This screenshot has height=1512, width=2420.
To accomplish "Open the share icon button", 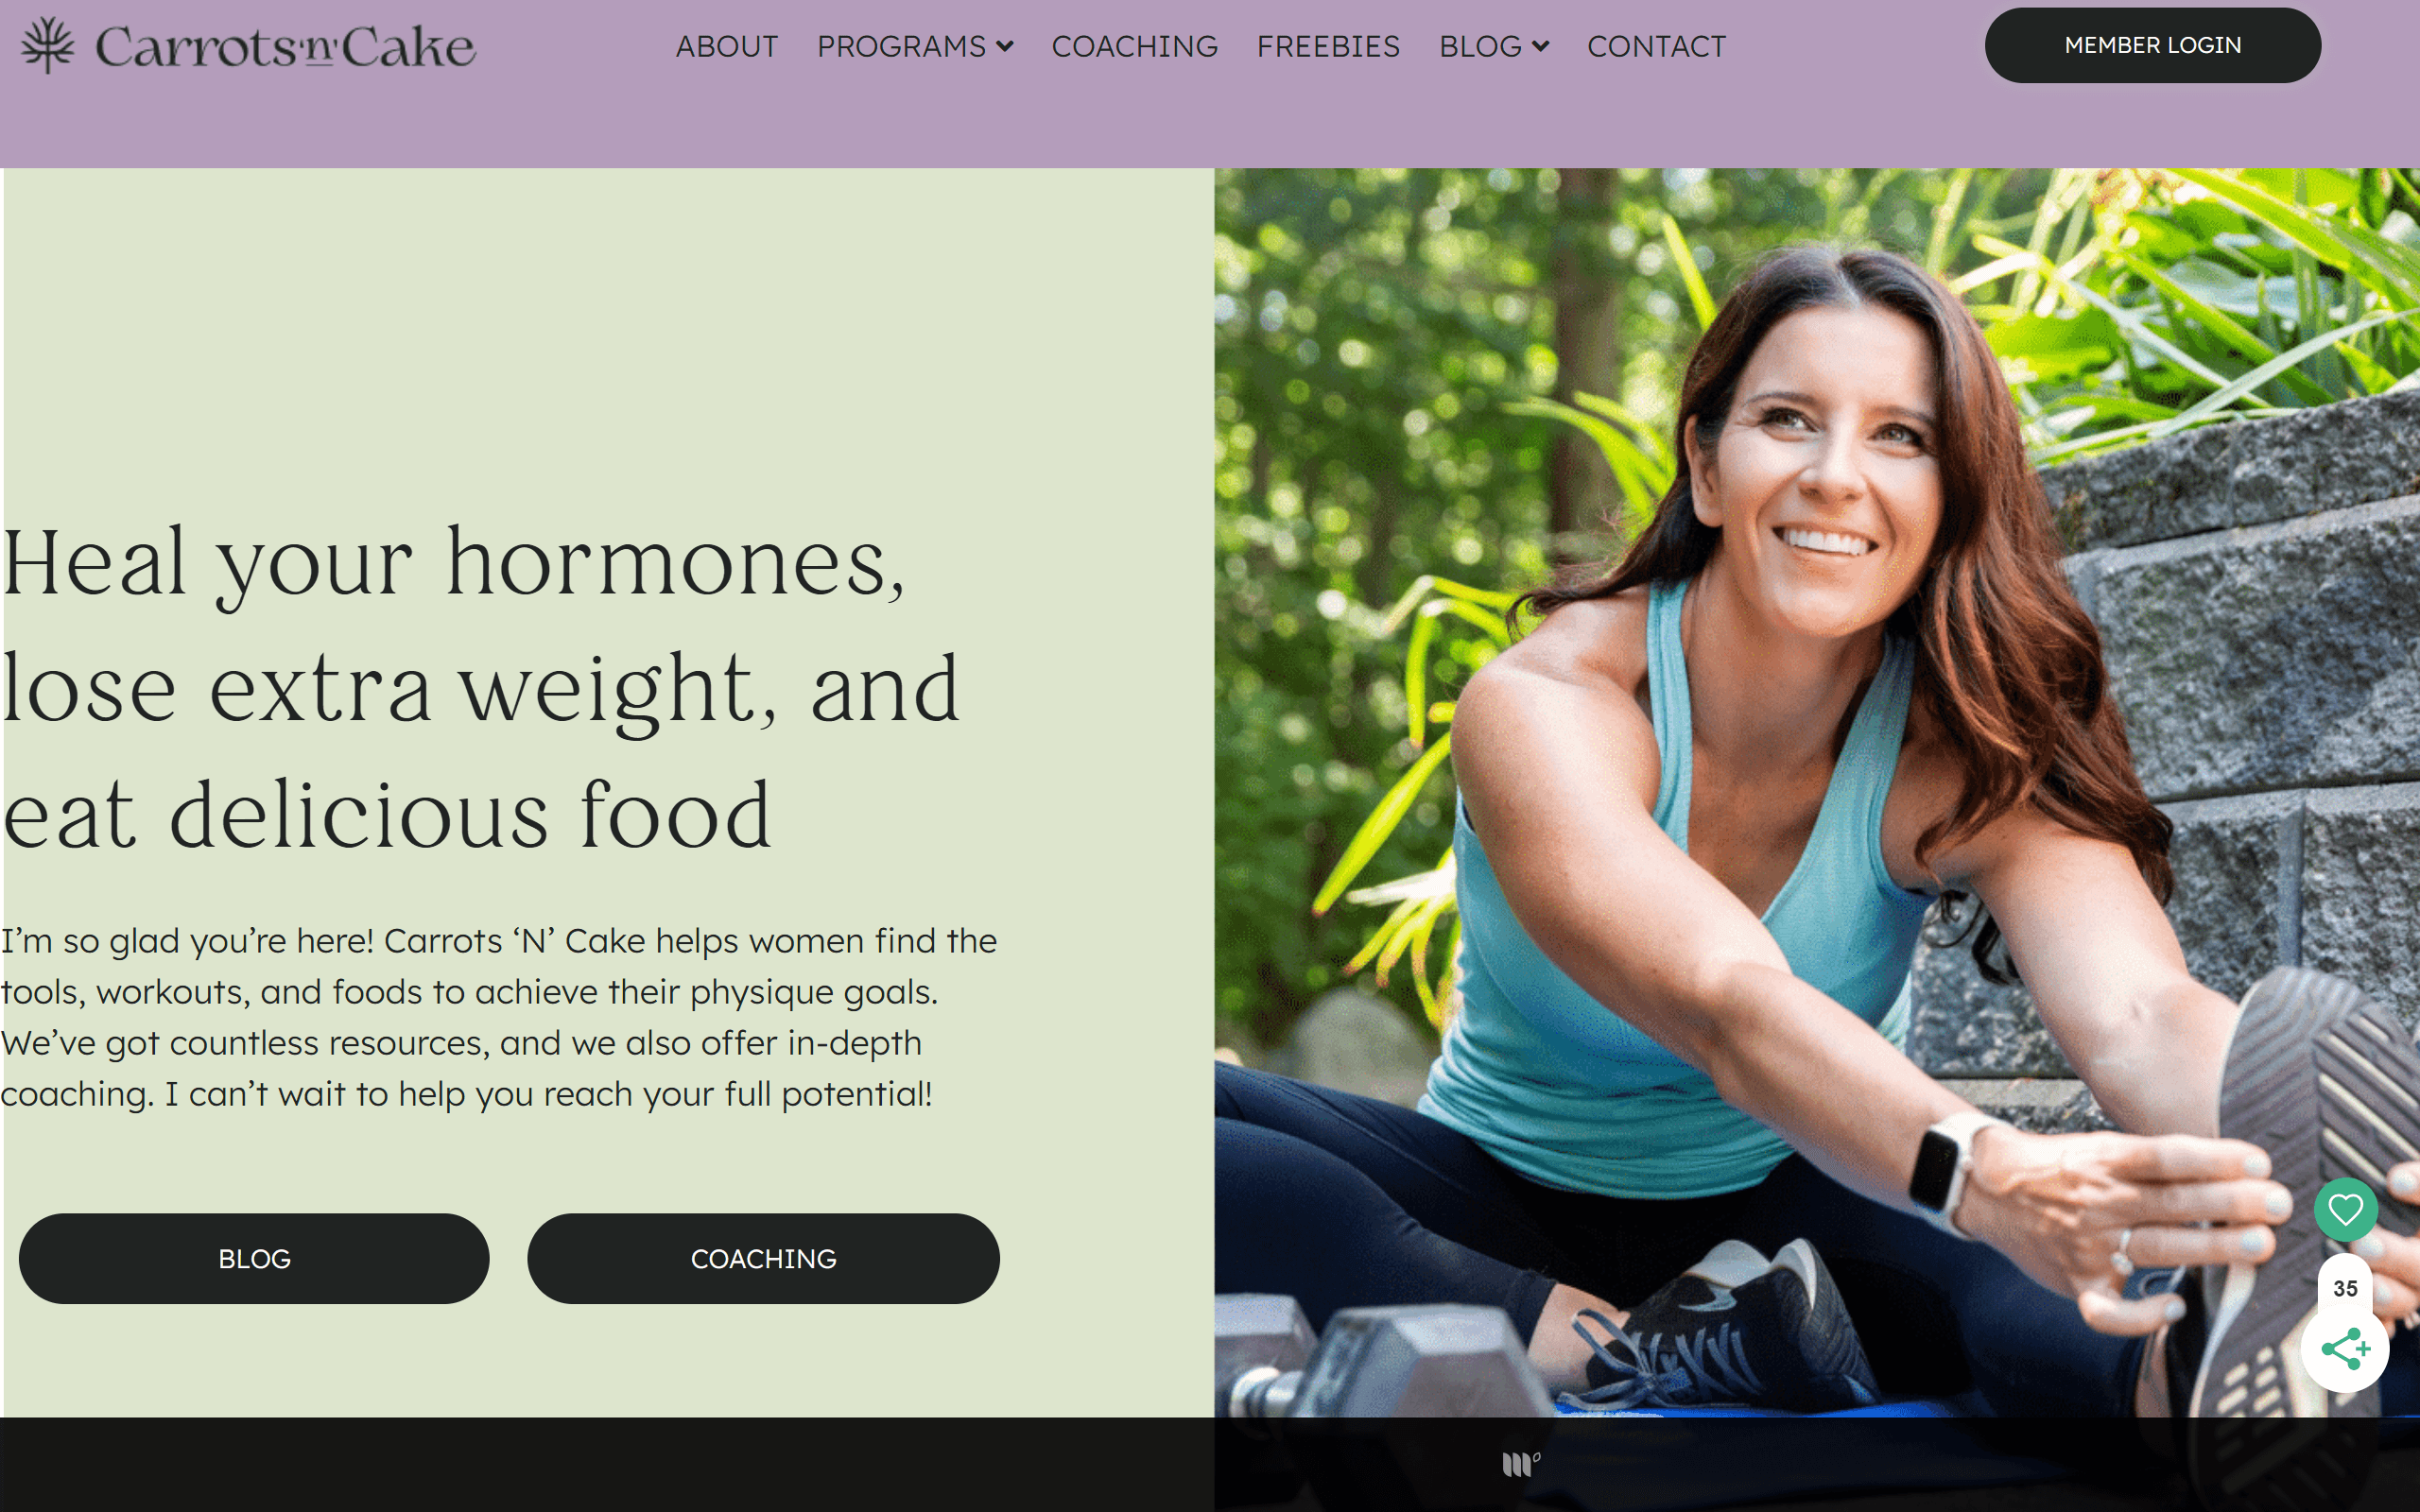I will [x=2345, y=1349].
